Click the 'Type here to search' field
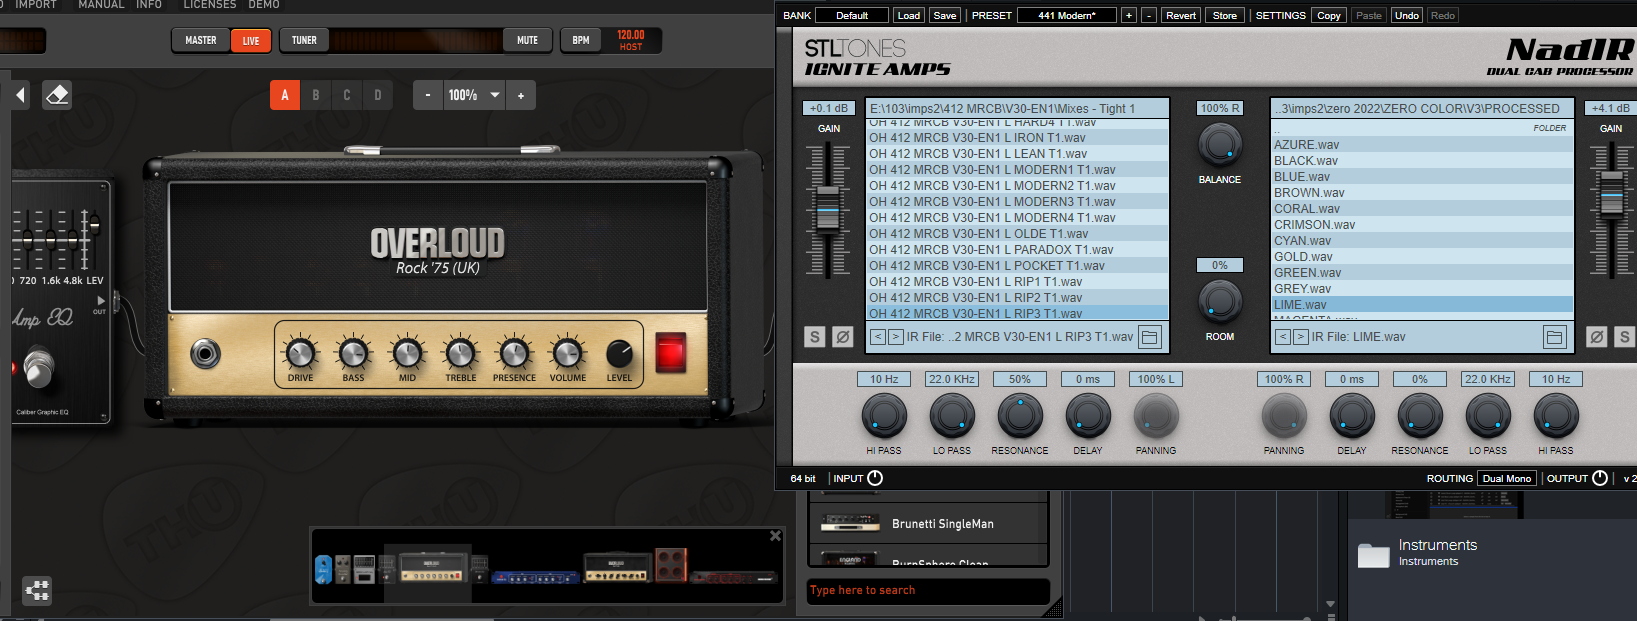Image resolution: width=1637 pixels, height=621 pixels. (x=928, y=590)
